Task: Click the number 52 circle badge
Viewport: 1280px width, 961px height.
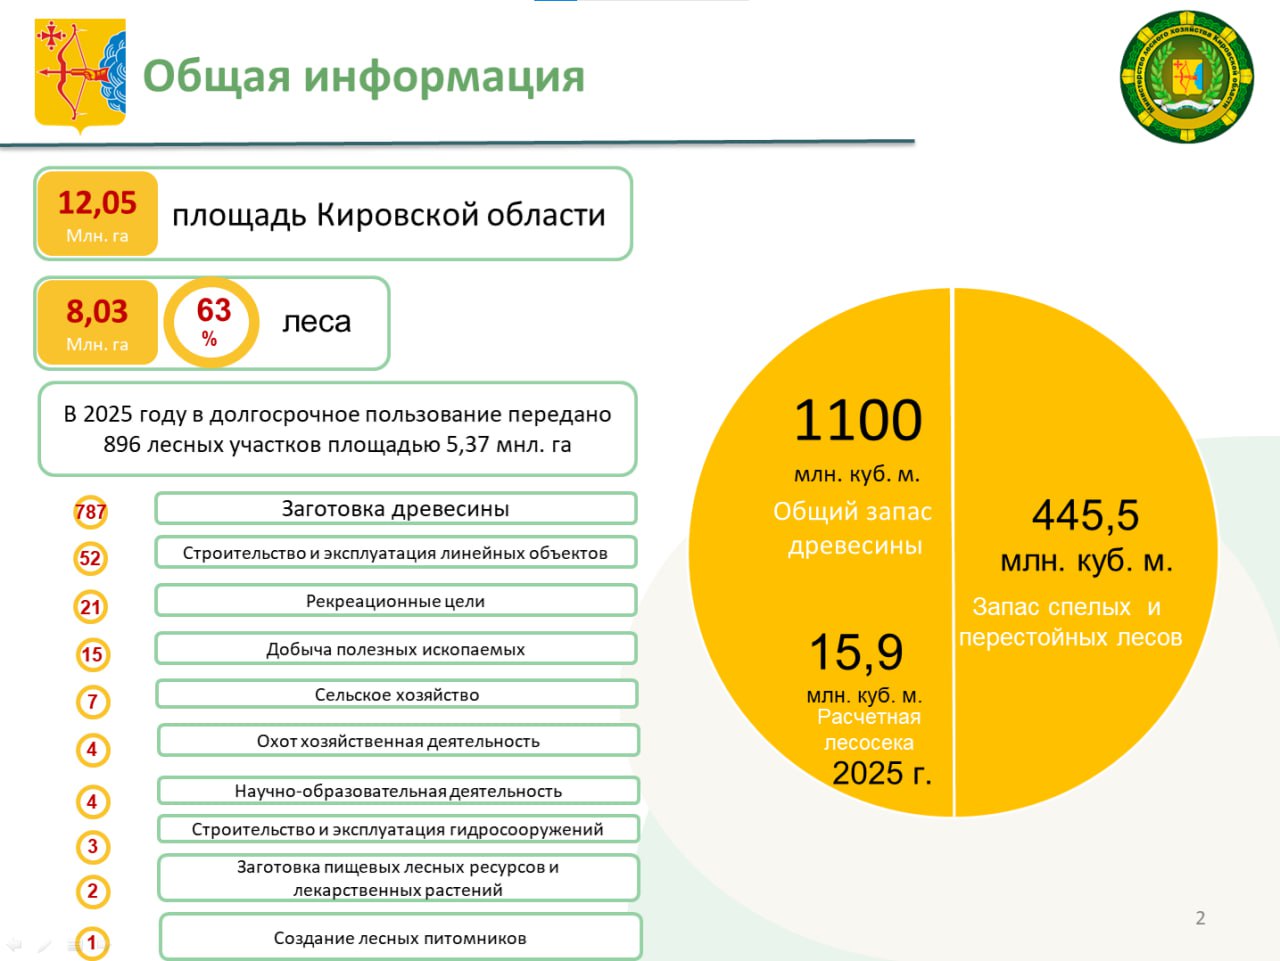Action: (90, 558)
